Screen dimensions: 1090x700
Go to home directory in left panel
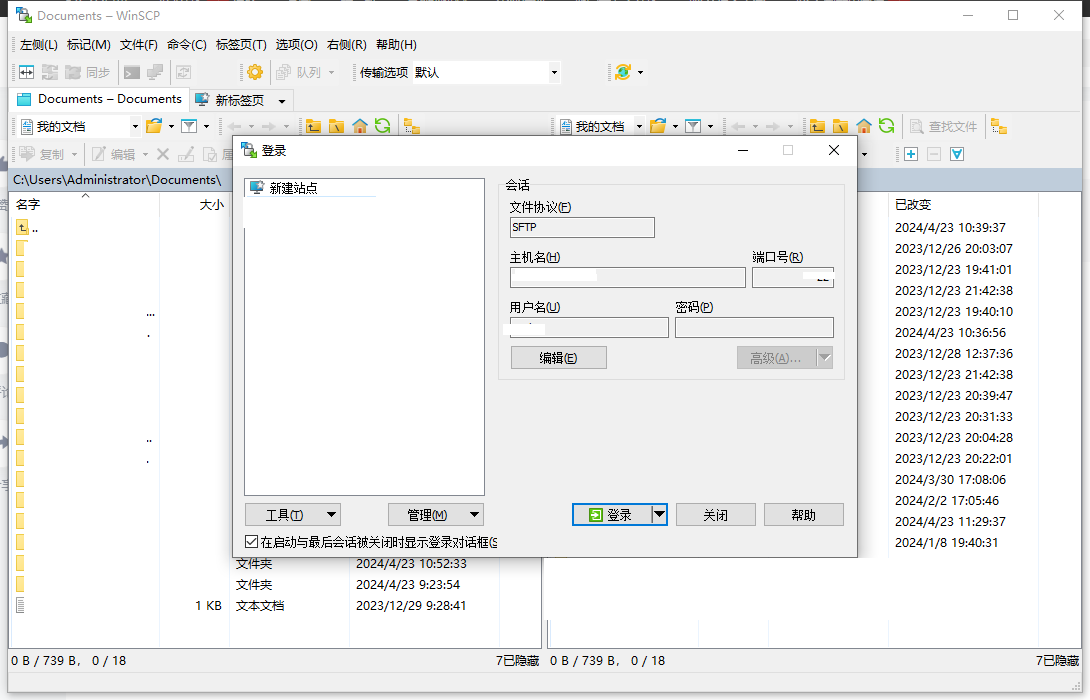tap(360, 126)
